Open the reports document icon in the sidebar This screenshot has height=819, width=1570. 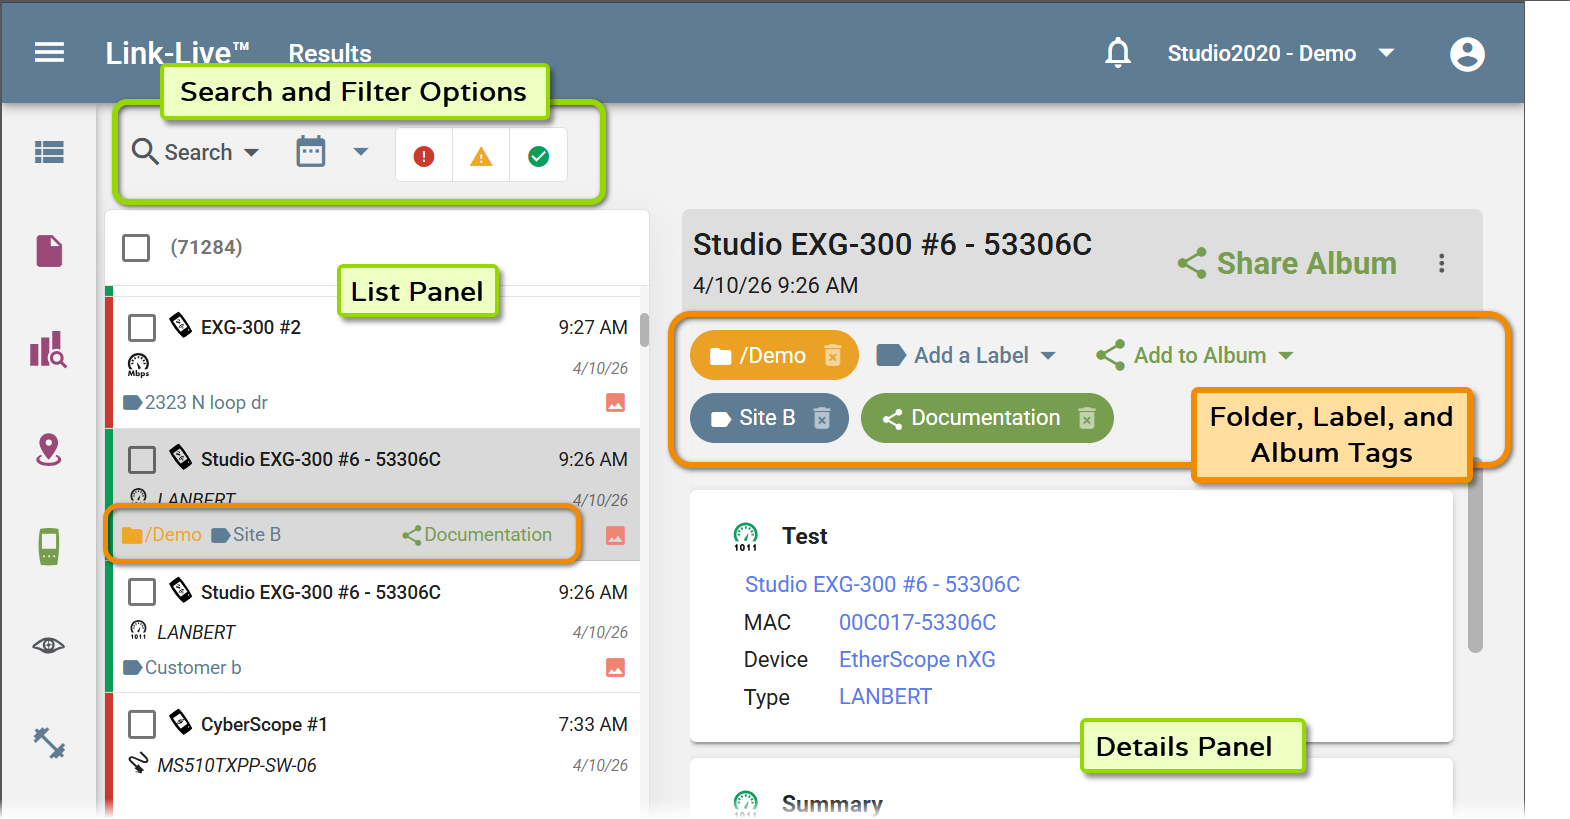(x=49, y=251)
